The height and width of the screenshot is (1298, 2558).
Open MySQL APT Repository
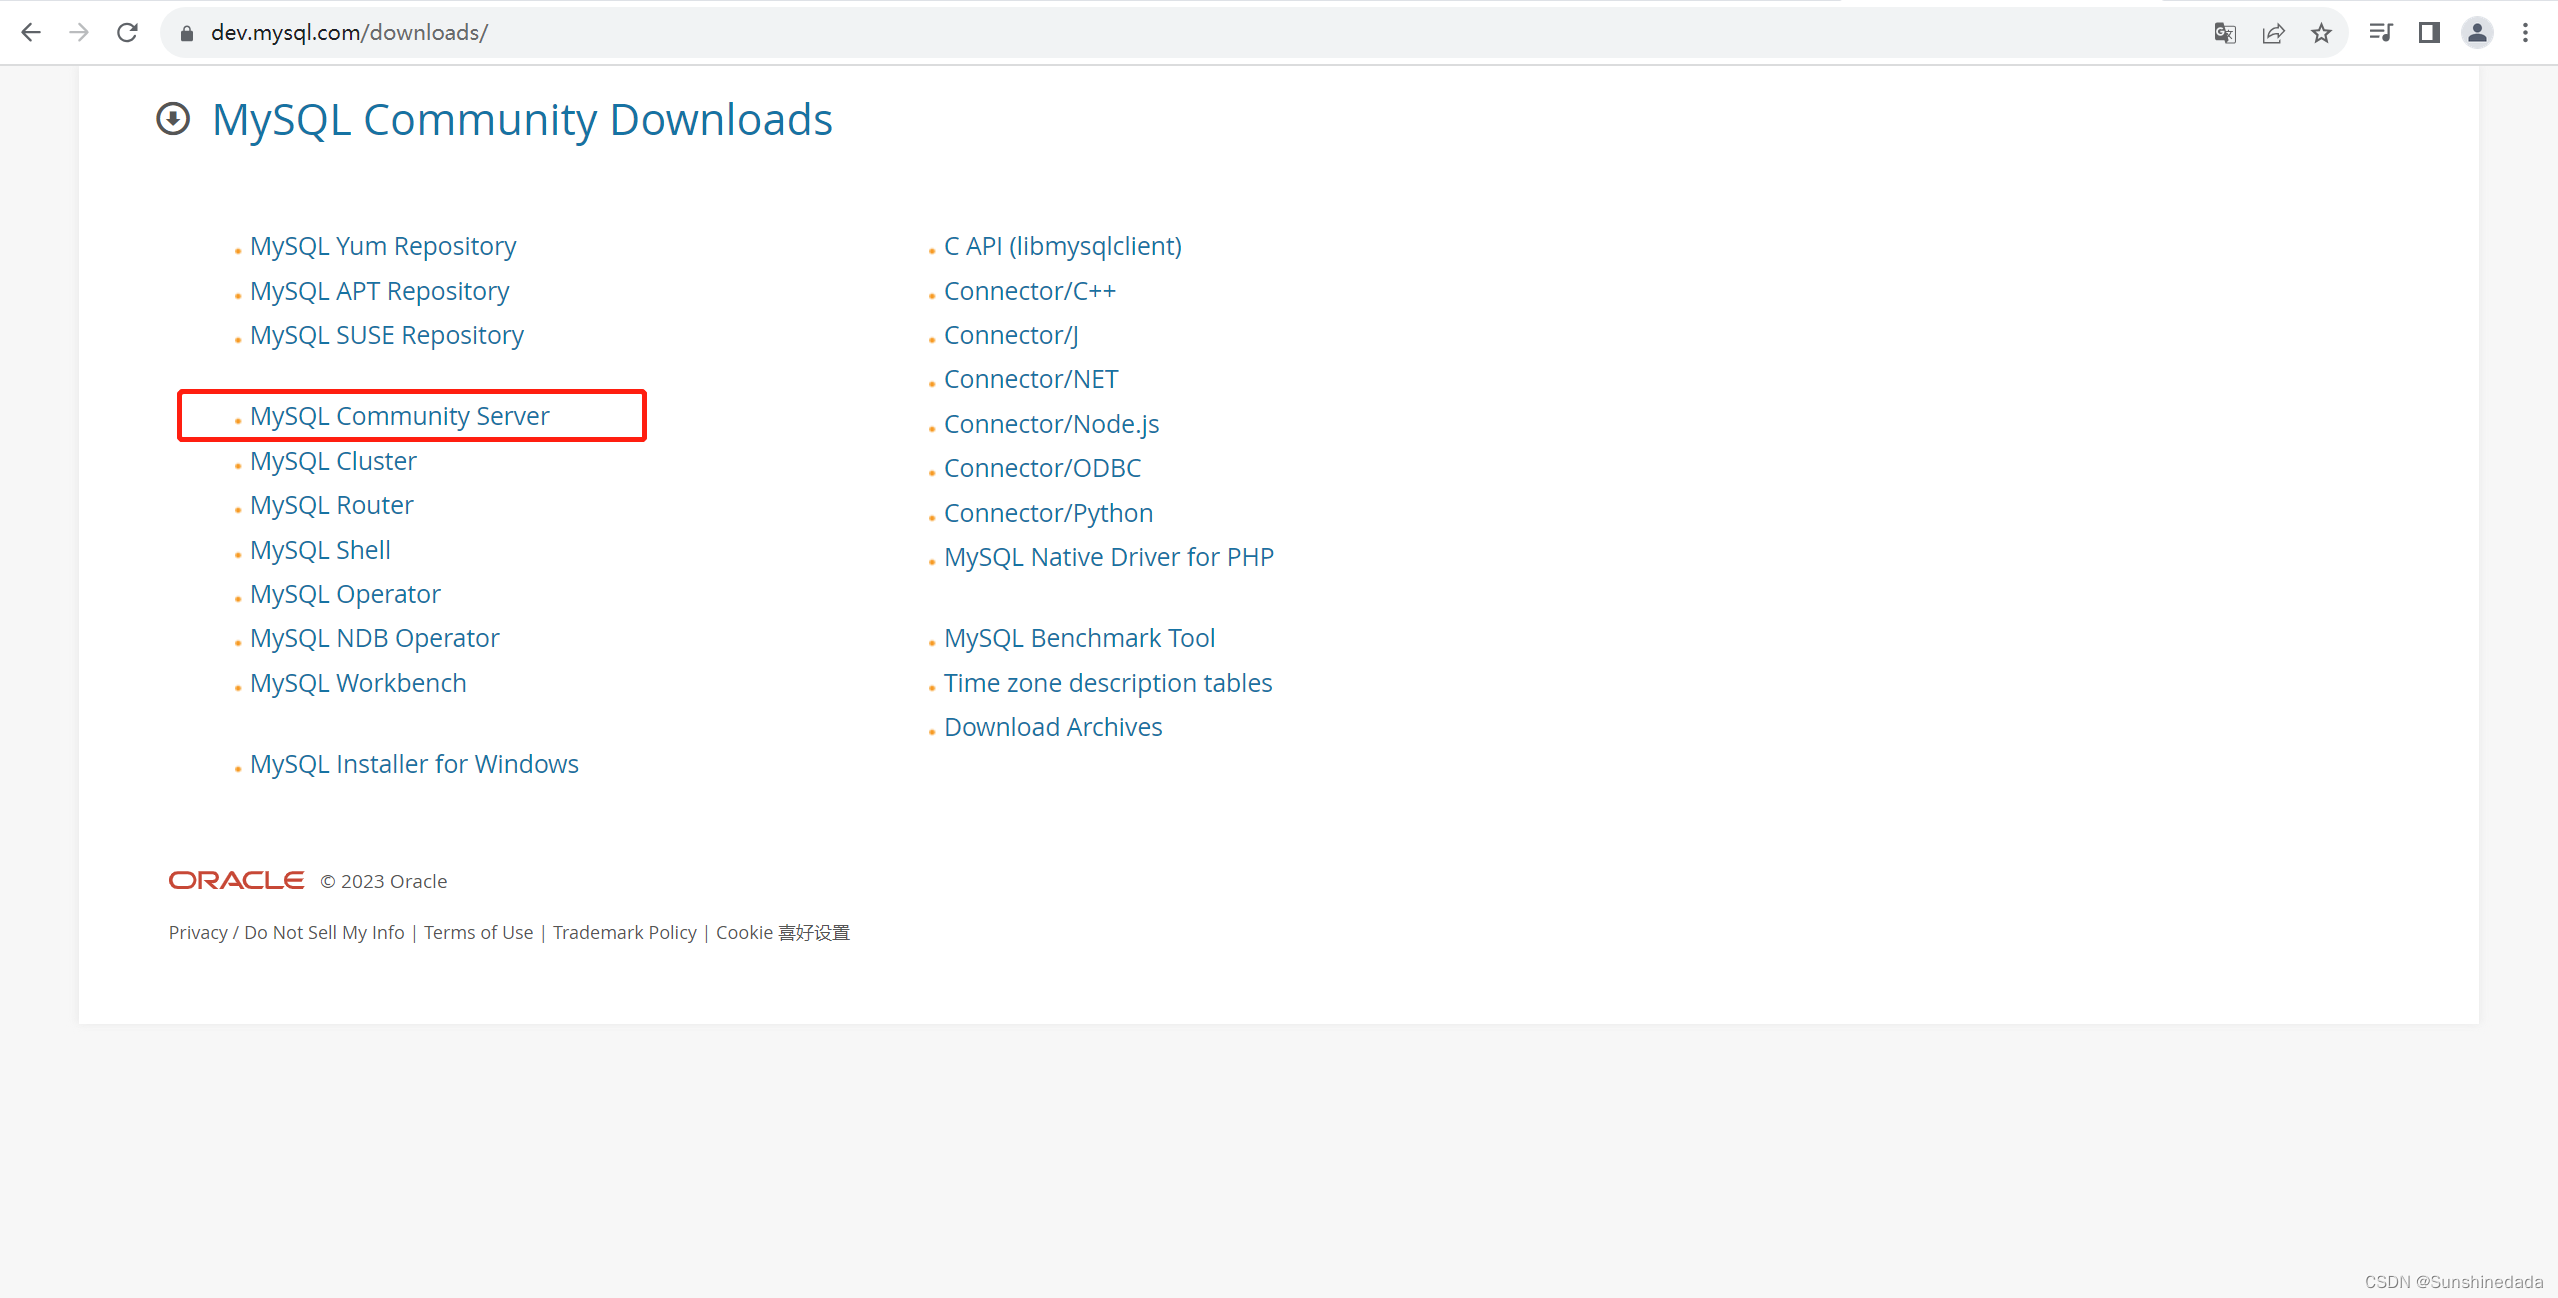380,291
